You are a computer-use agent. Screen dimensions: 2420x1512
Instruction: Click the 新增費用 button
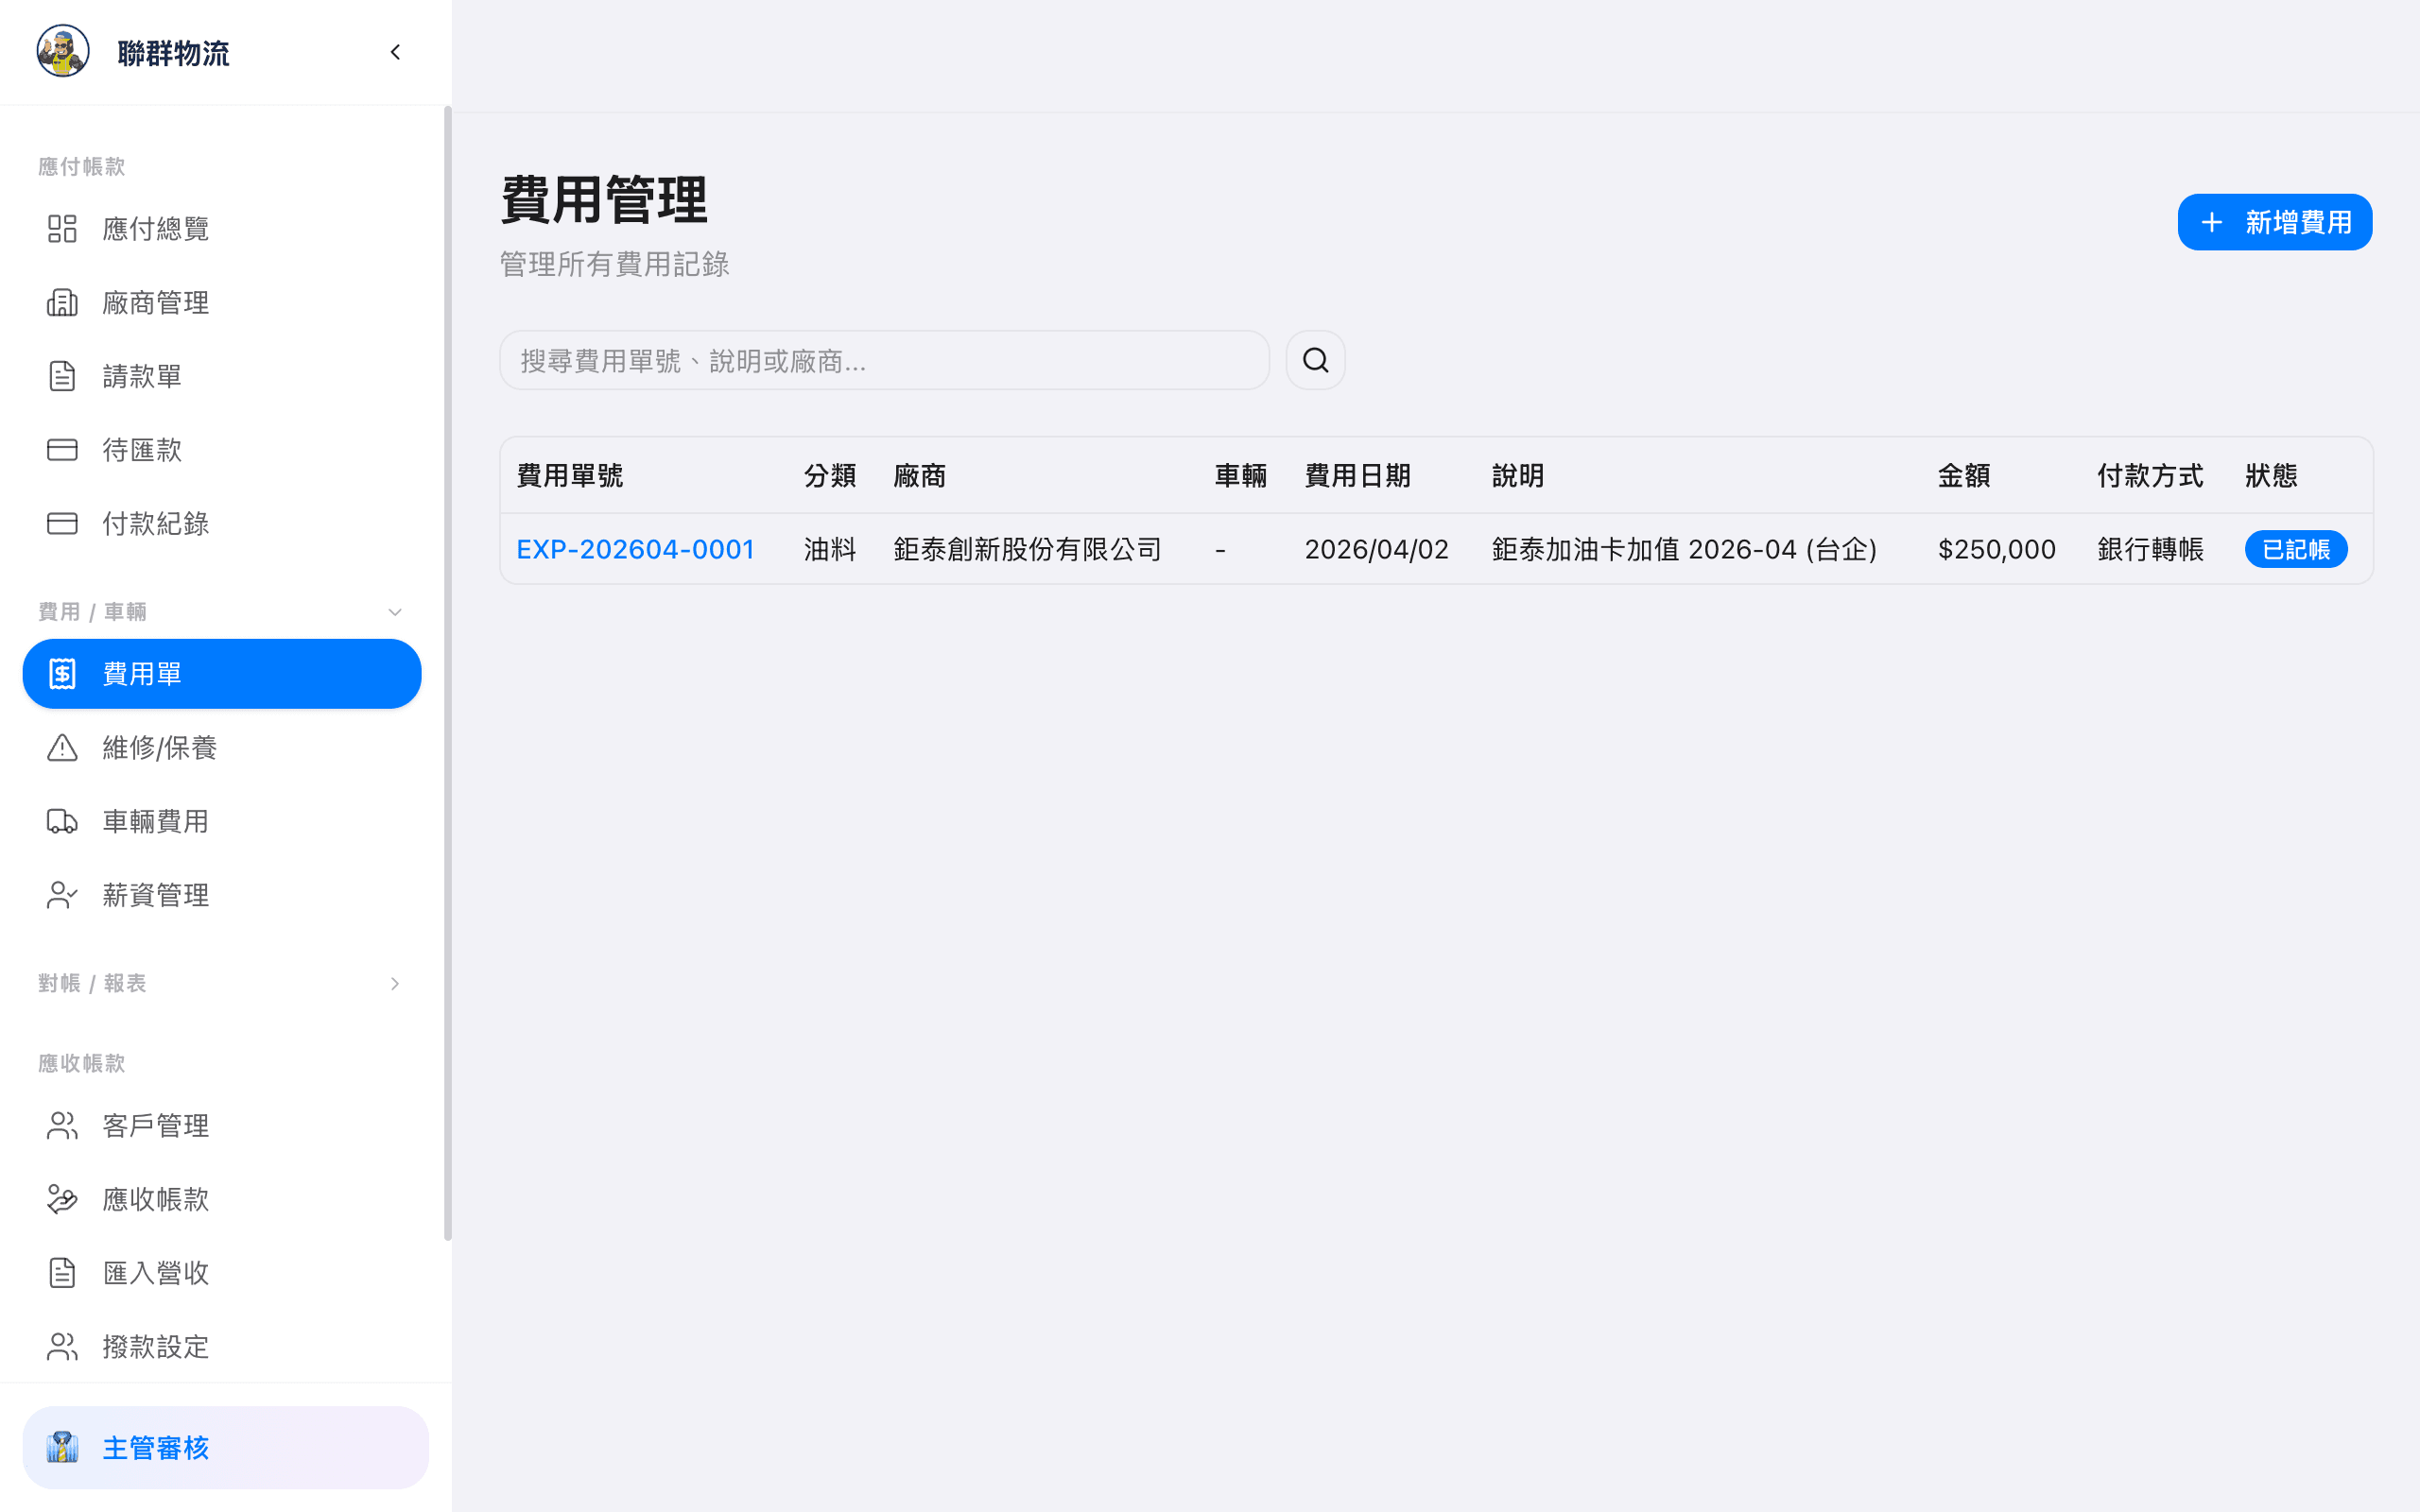pyautogui.click(x=2274, y=221)
